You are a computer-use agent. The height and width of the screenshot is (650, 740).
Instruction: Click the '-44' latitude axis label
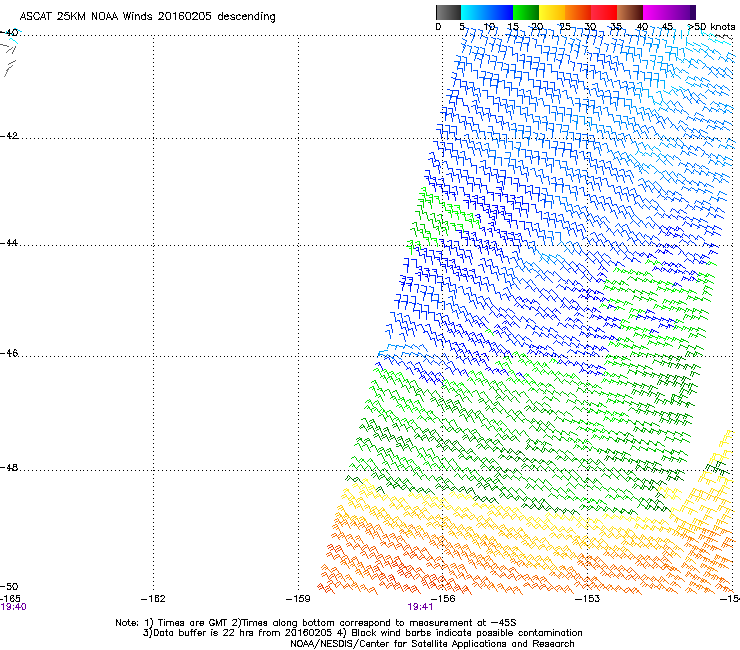click(x=9, y=243)
